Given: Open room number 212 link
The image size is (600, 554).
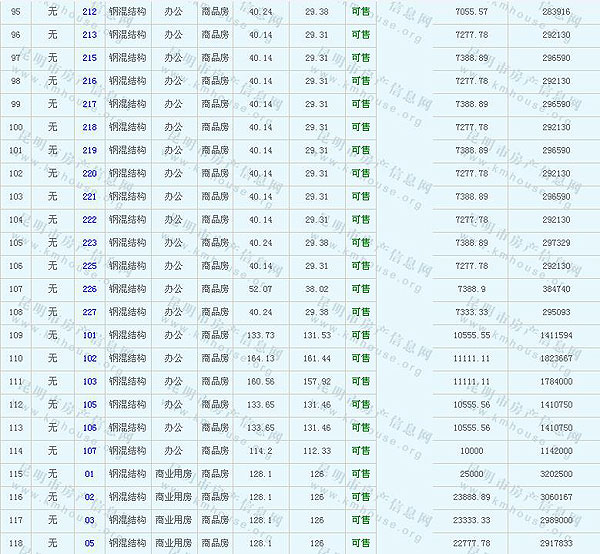Looking at the screenshot, I should (90, 12).
